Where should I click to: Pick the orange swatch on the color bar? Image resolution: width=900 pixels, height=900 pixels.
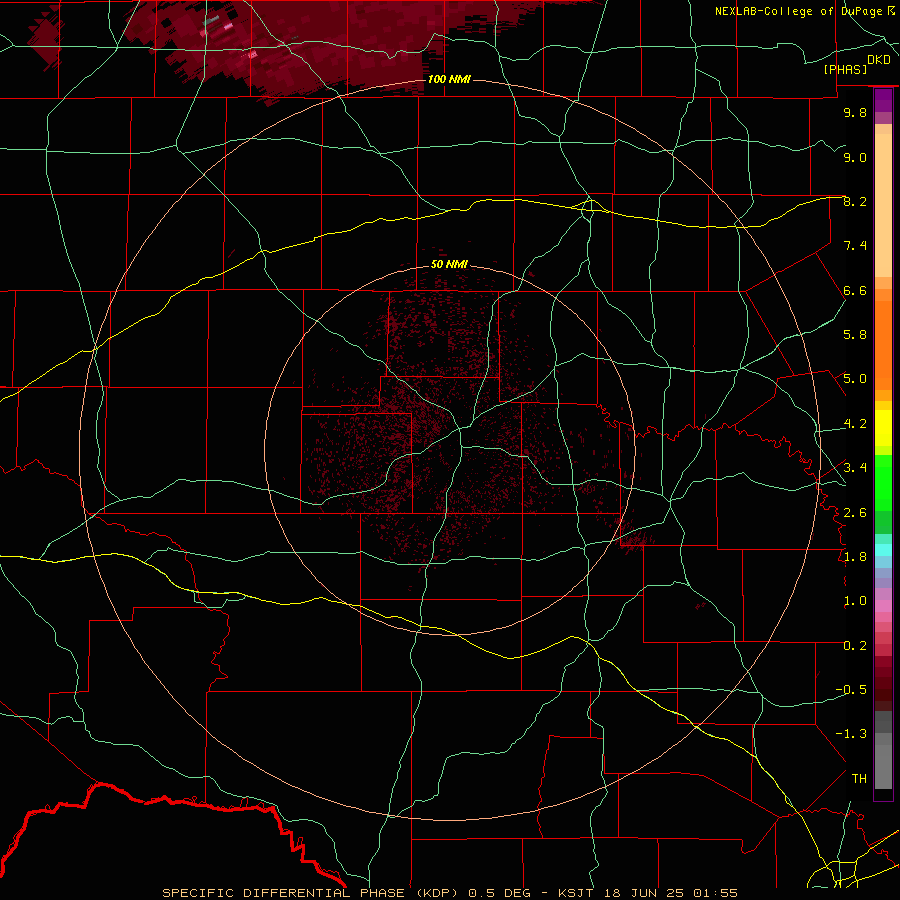883,344
